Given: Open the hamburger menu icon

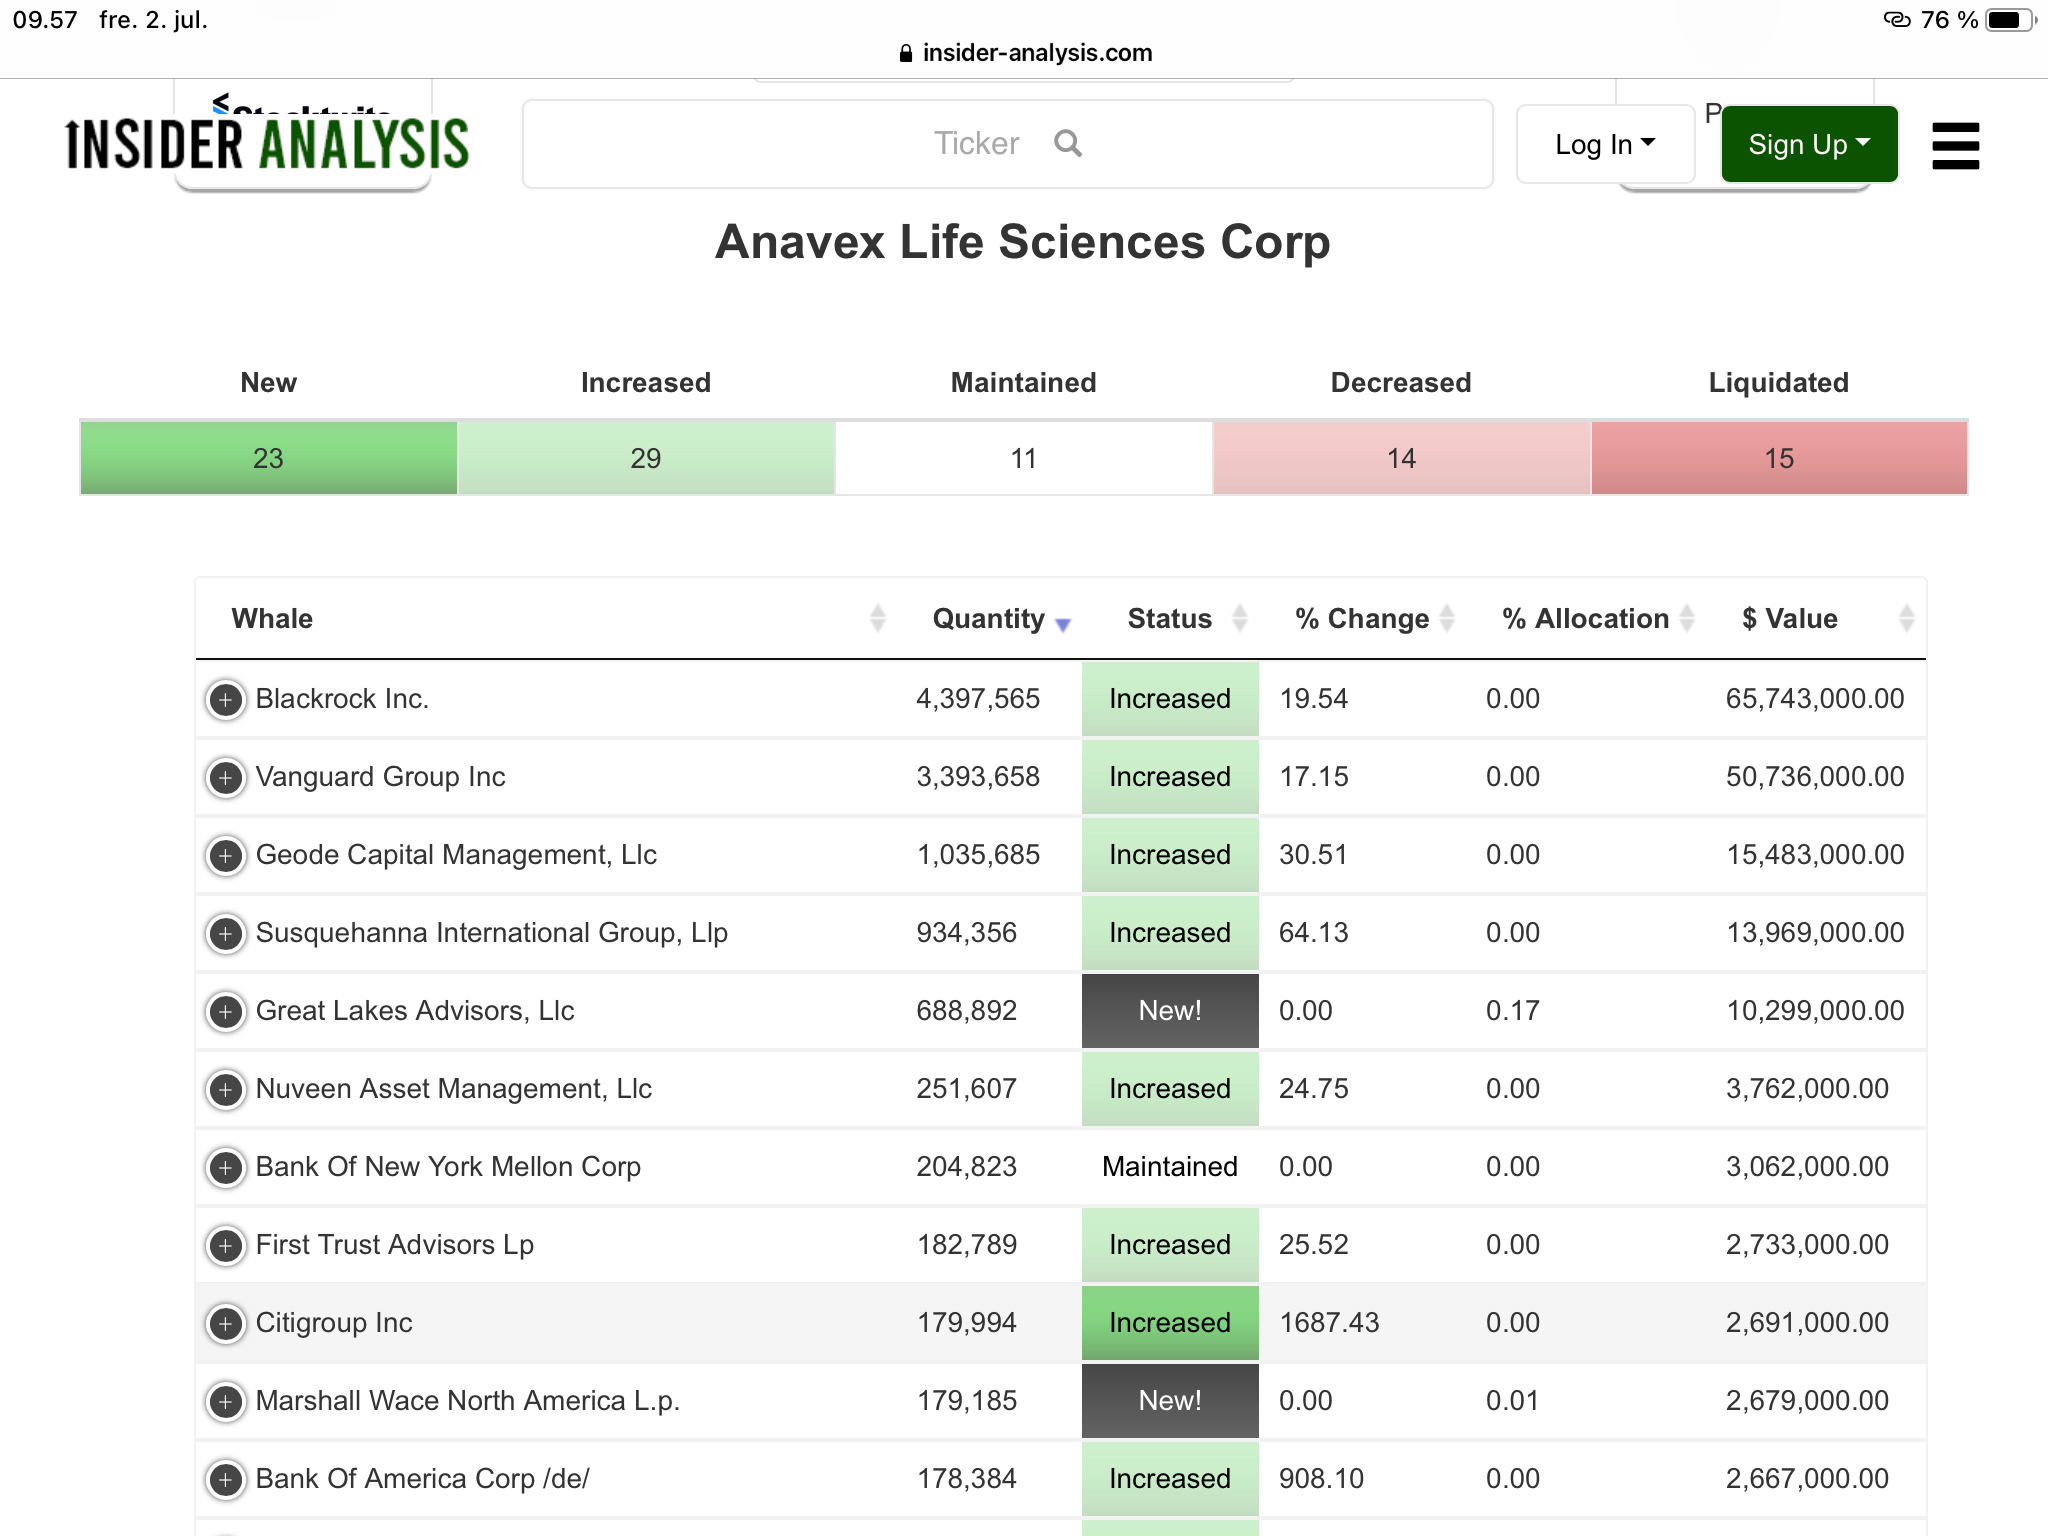Looking at the screenshot, I should click(1955, 146).
